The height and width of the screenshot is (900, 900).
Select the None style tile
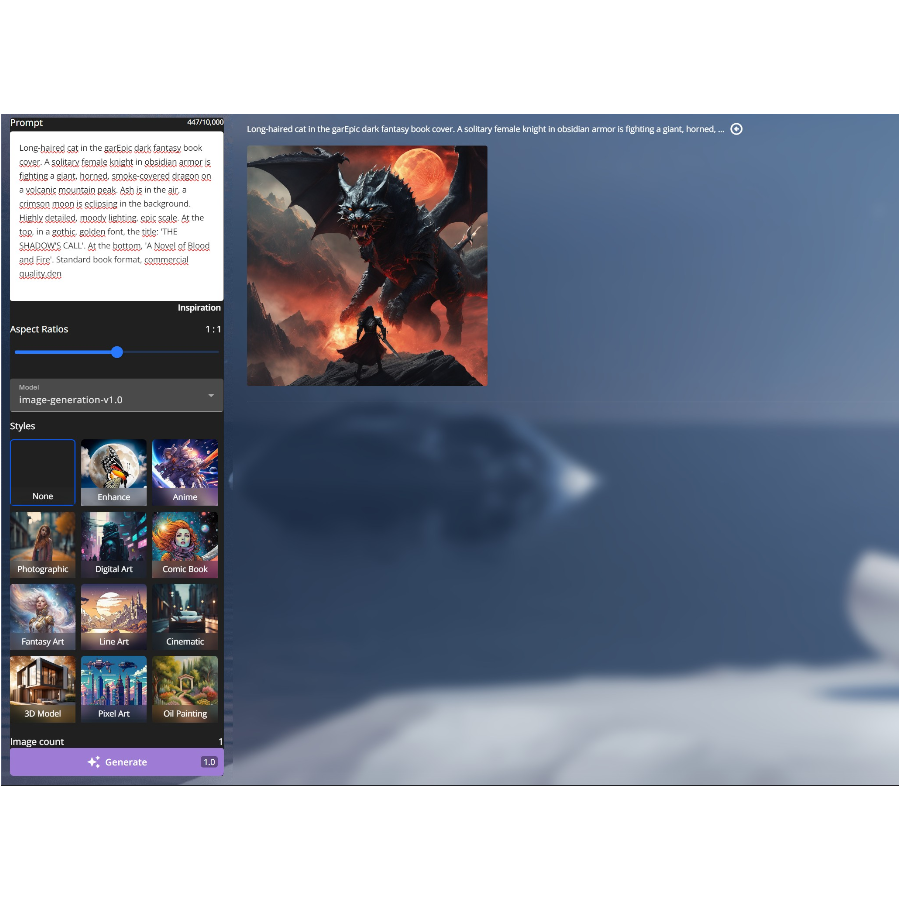pos(43,472)
